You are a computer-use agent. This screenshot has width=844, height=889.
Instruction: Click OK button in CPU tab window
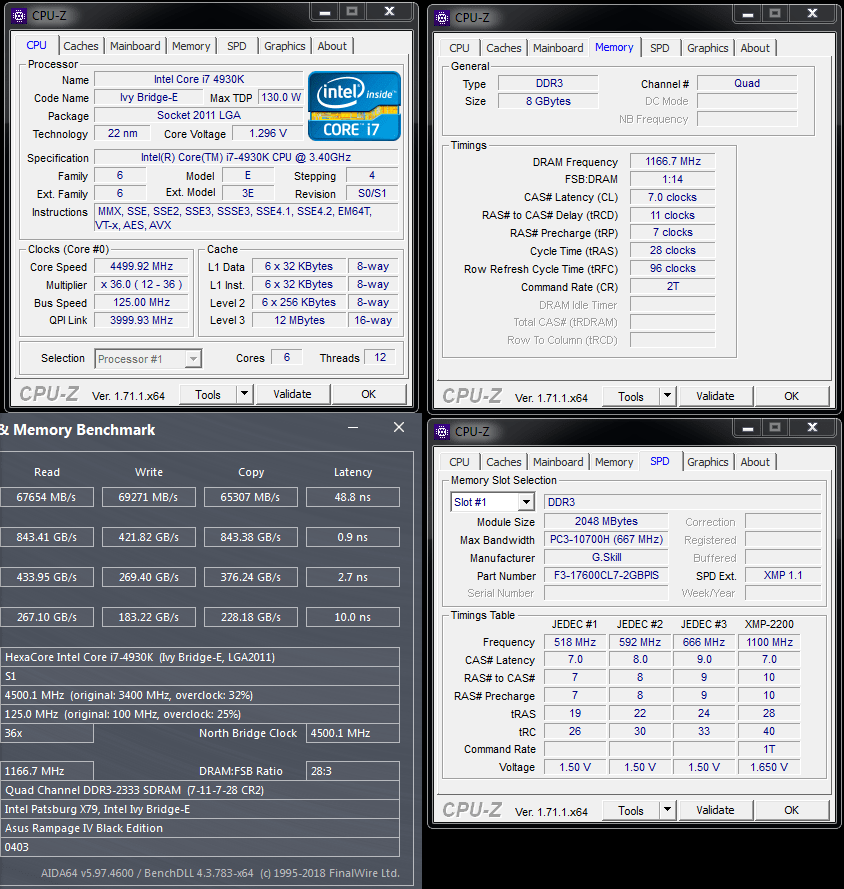point(368,394)
